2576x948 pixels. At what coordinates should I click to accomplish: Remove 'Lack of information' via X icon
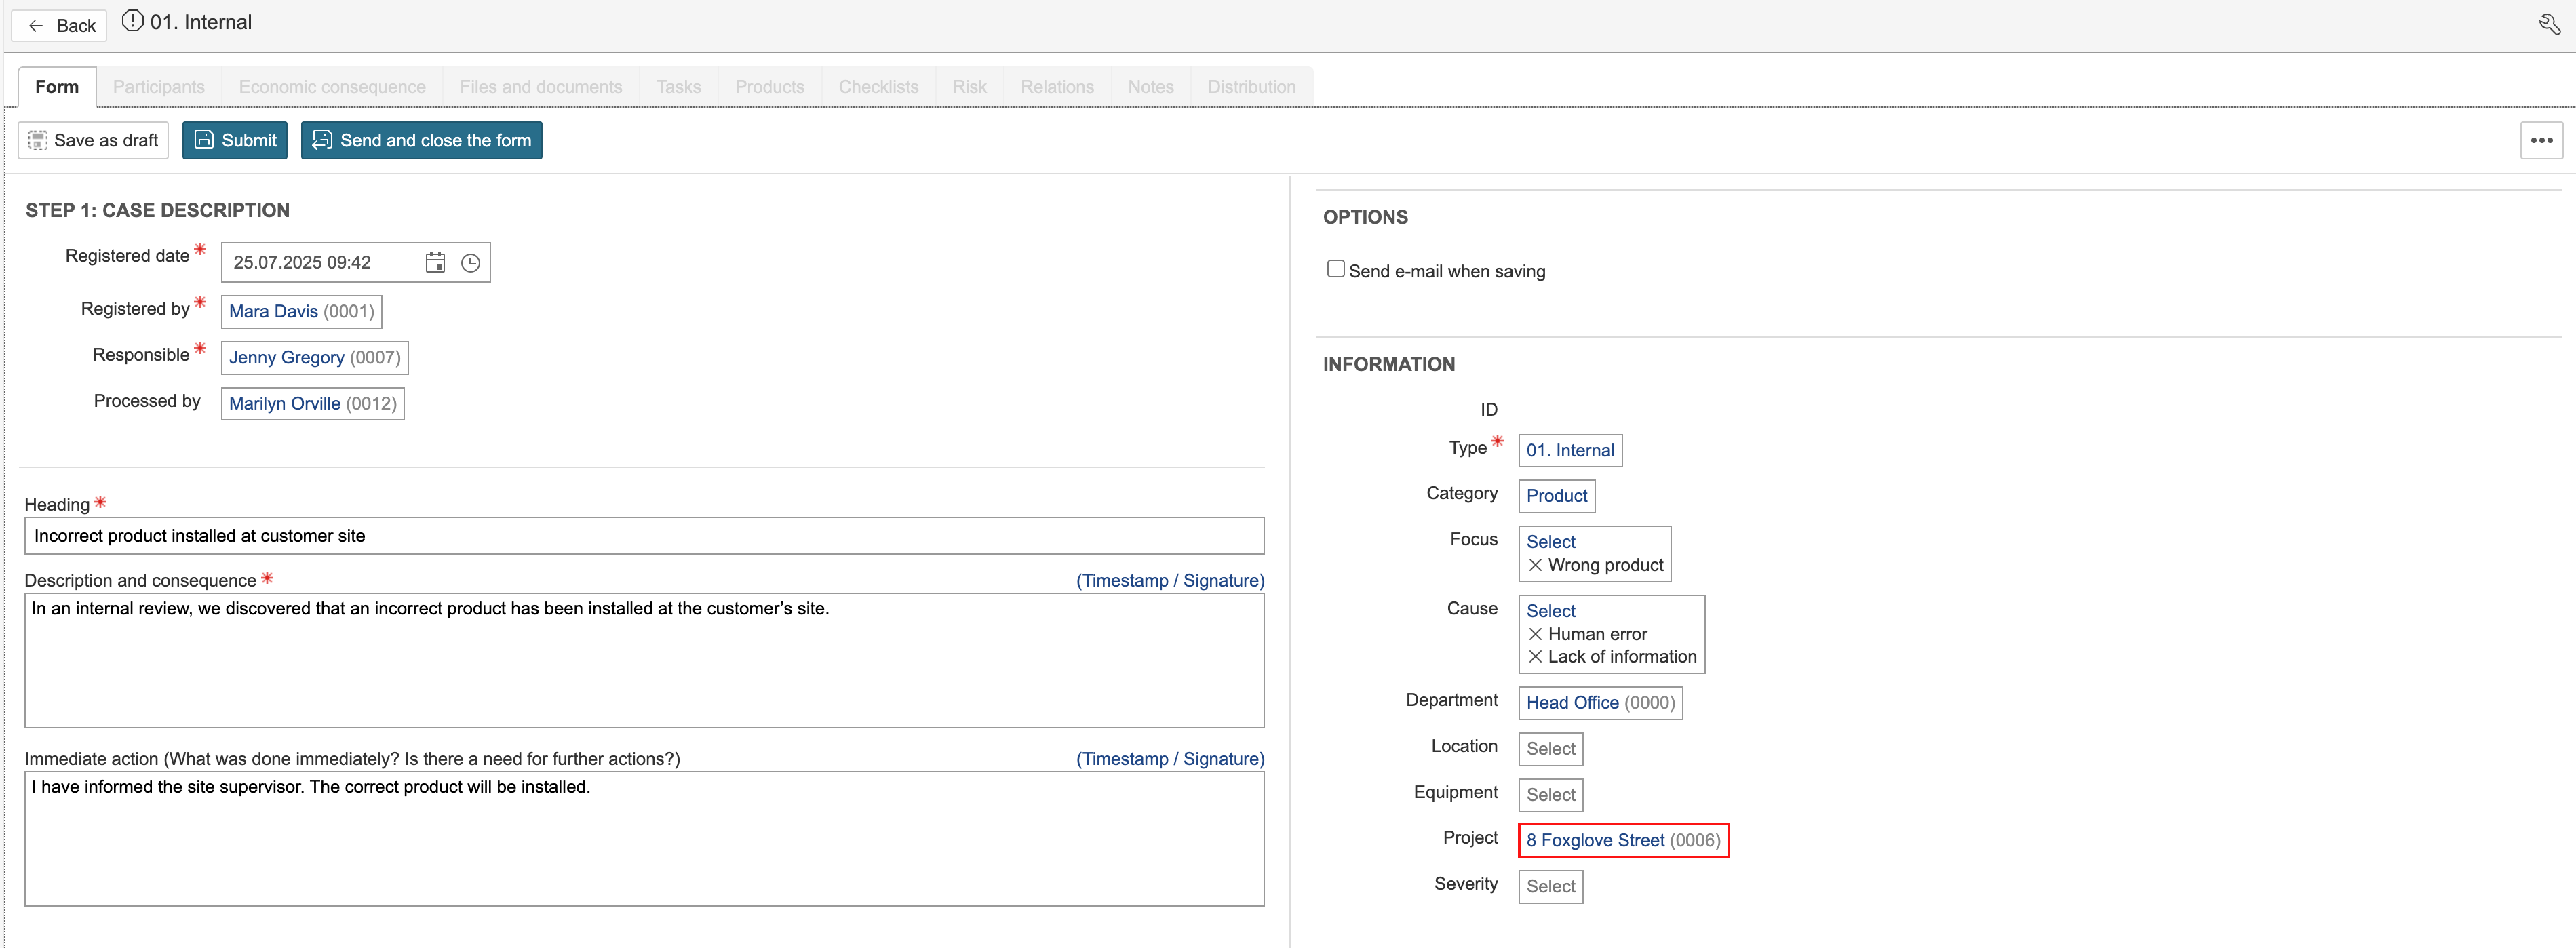(1535, 657)
